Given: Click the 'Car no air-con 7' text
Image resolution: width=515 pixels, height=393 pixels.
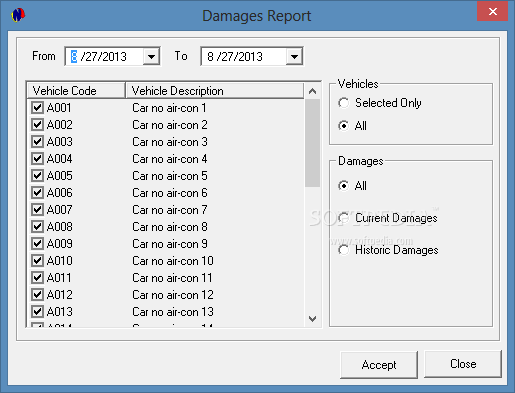Looking at the screenshot, I should 170,210.
